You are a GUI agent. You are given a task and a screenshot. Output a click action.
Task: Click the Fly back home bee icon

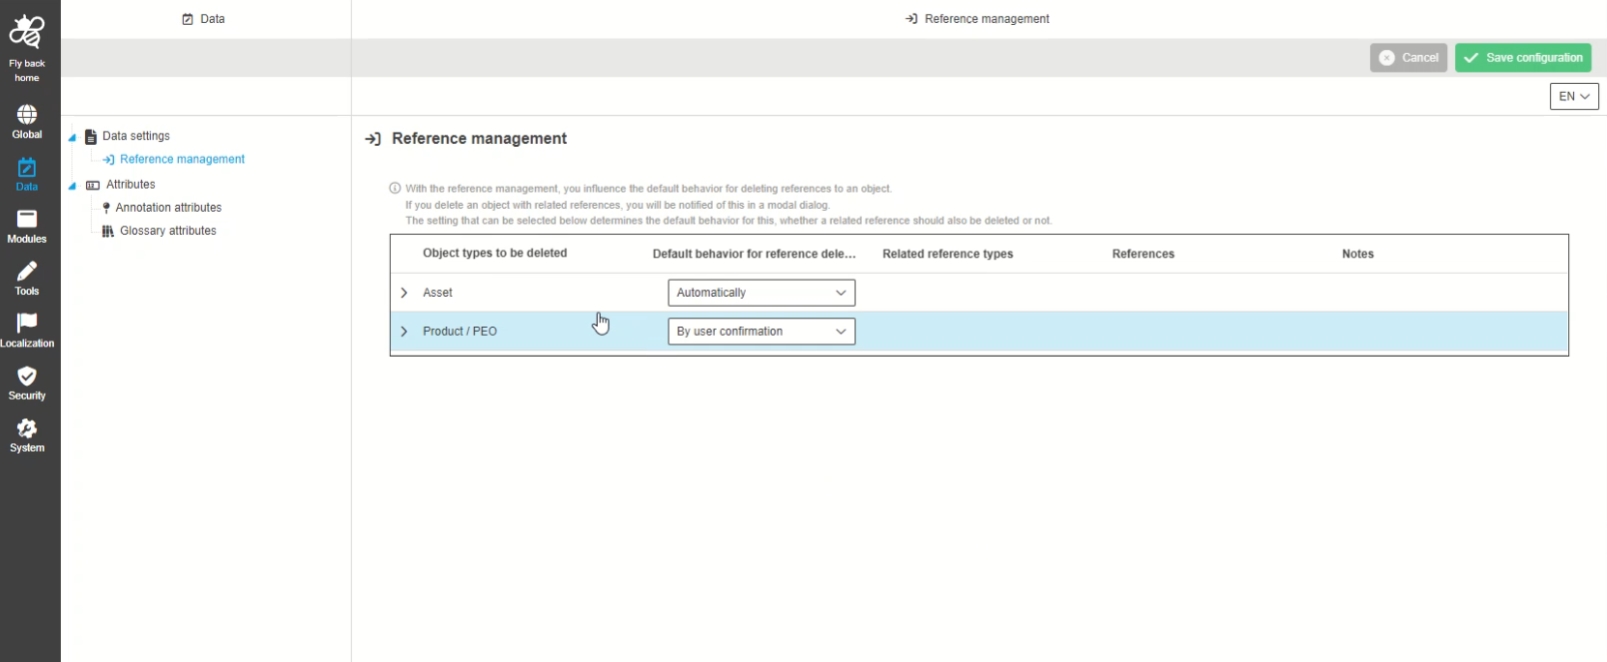click(27, 33)
